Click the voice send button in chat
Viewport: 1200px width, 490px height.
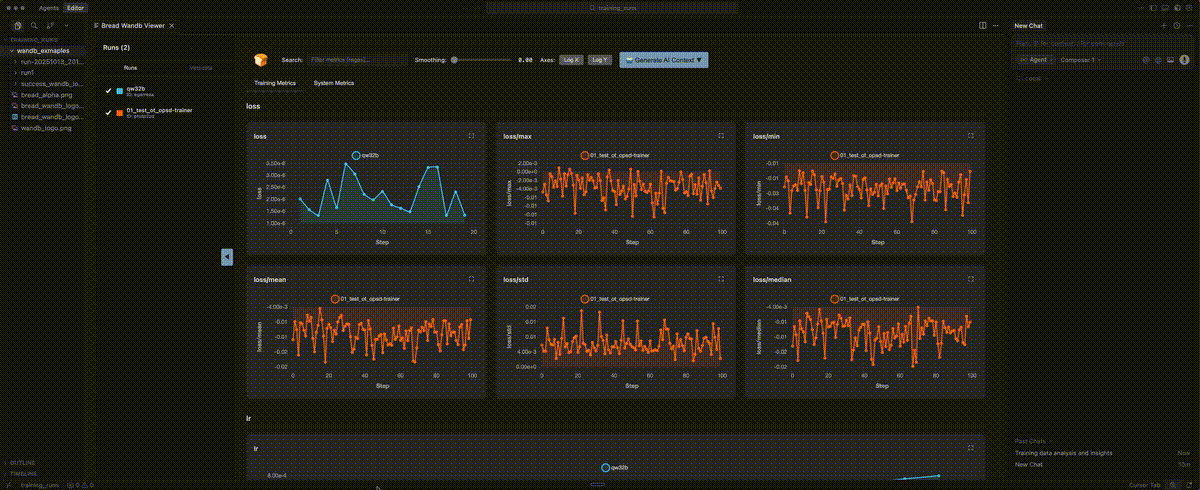pyautogui.click(x=1185, y=60)
